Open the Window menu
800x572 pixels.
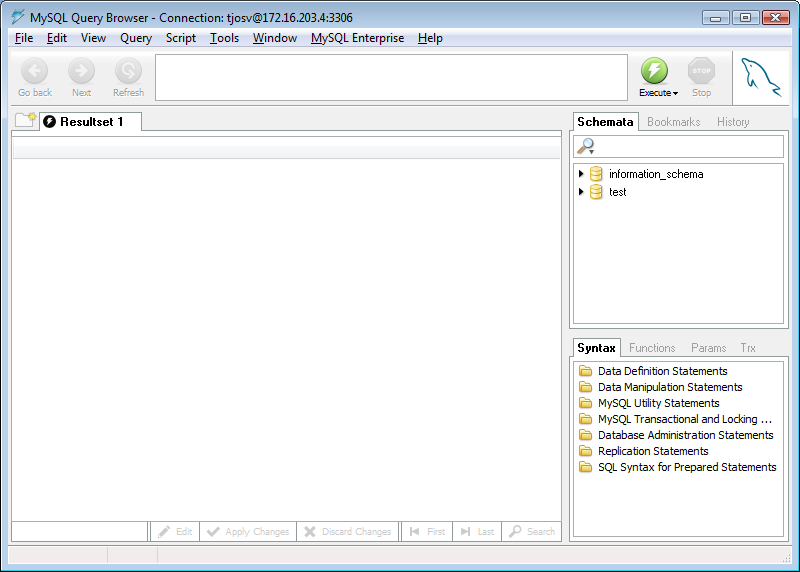(x=275, y=38)
